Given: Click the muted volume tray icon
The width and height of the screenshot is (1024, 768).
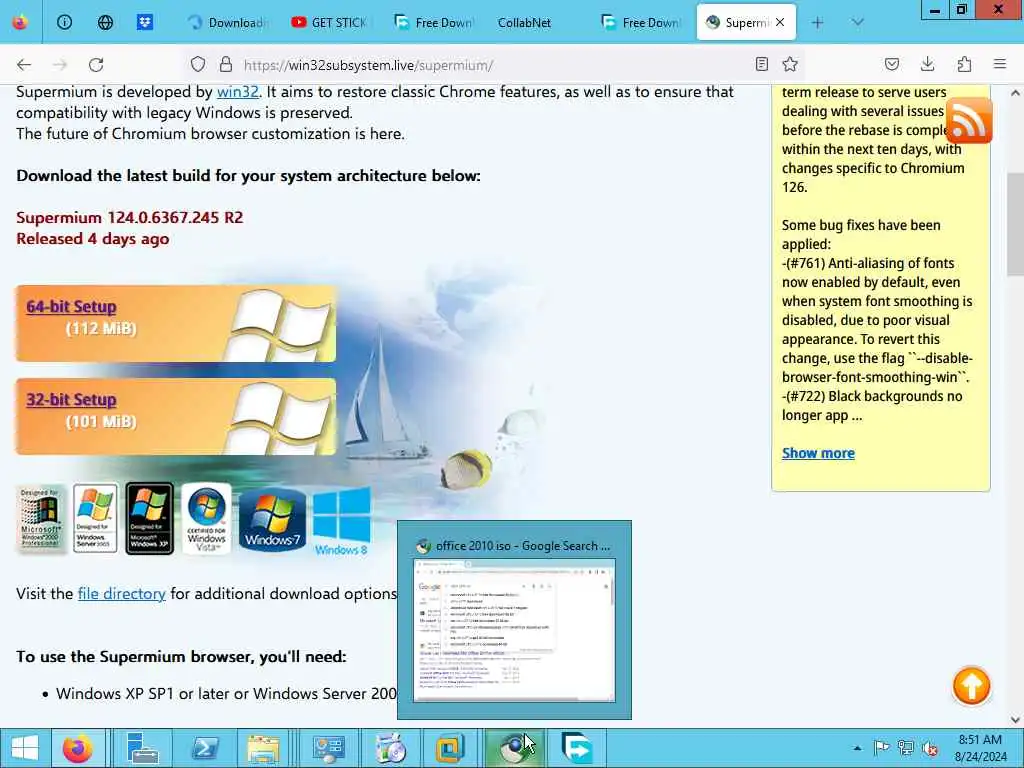Looking at the screenshot, I should (930, 748).
